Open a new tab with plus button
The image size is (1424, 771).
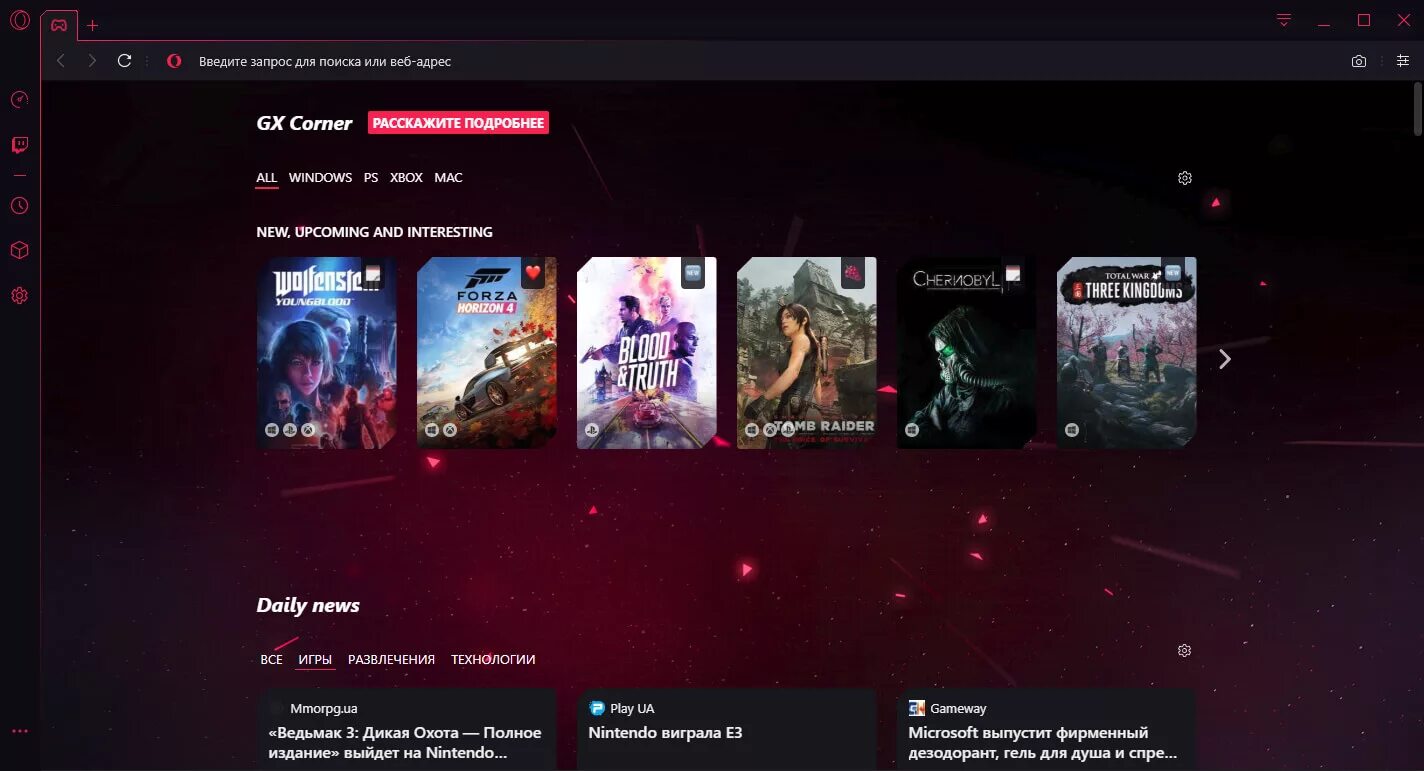tap(93, 25)
